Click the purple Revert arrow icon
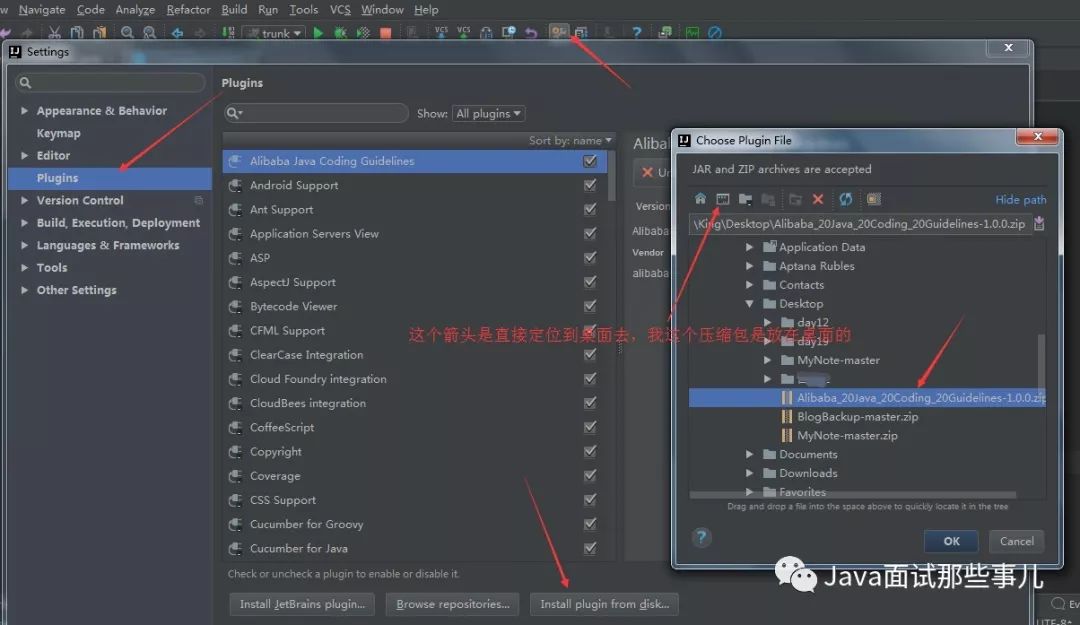 point(530,32)
